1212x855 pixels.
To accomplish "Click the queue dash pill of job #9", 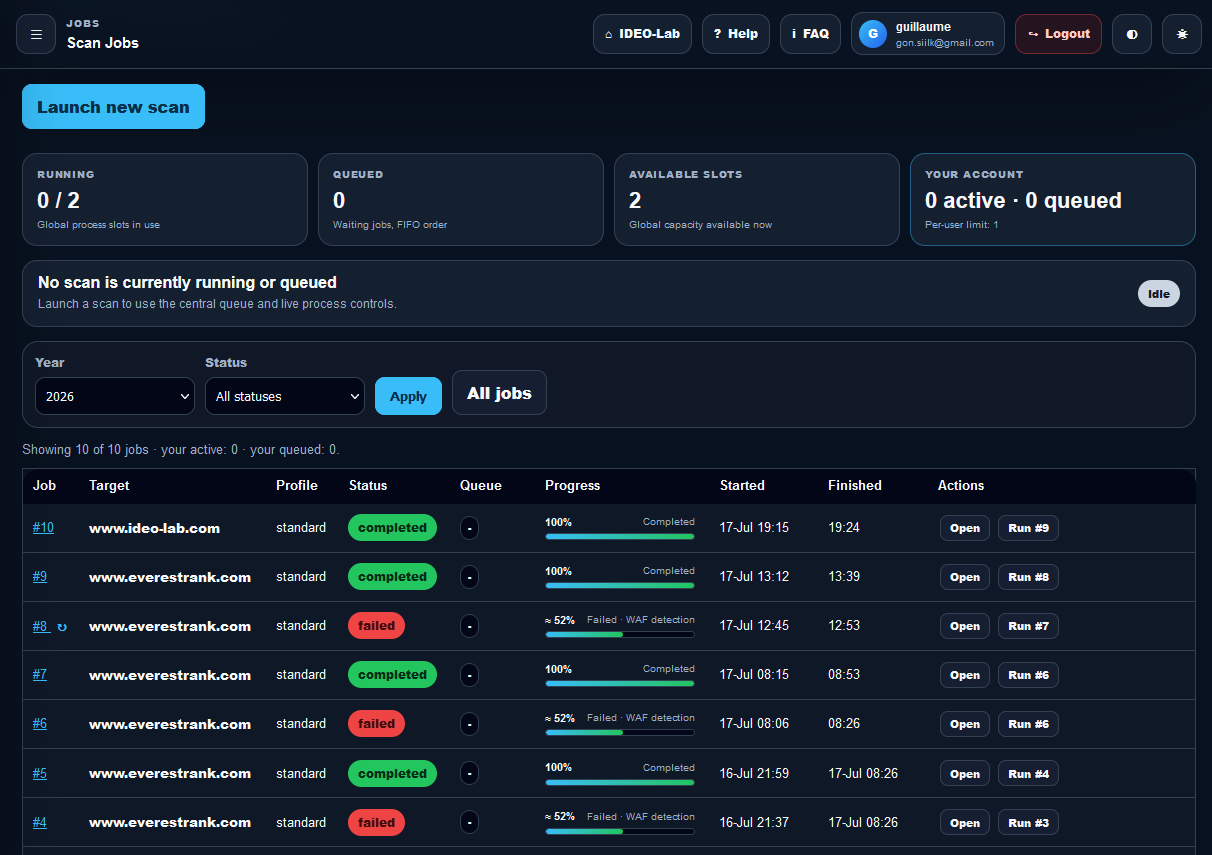I will tap(469, 577).
